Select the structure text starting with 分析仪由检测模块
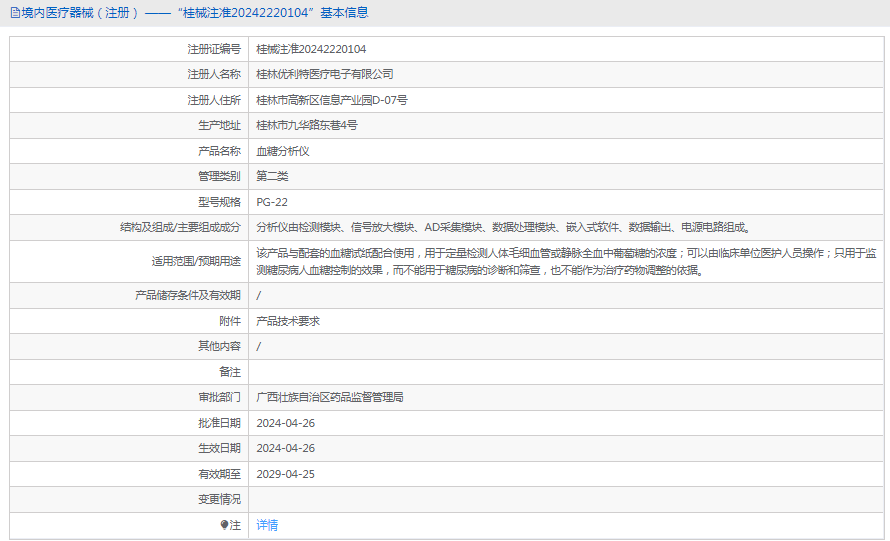 coord(503,227)
